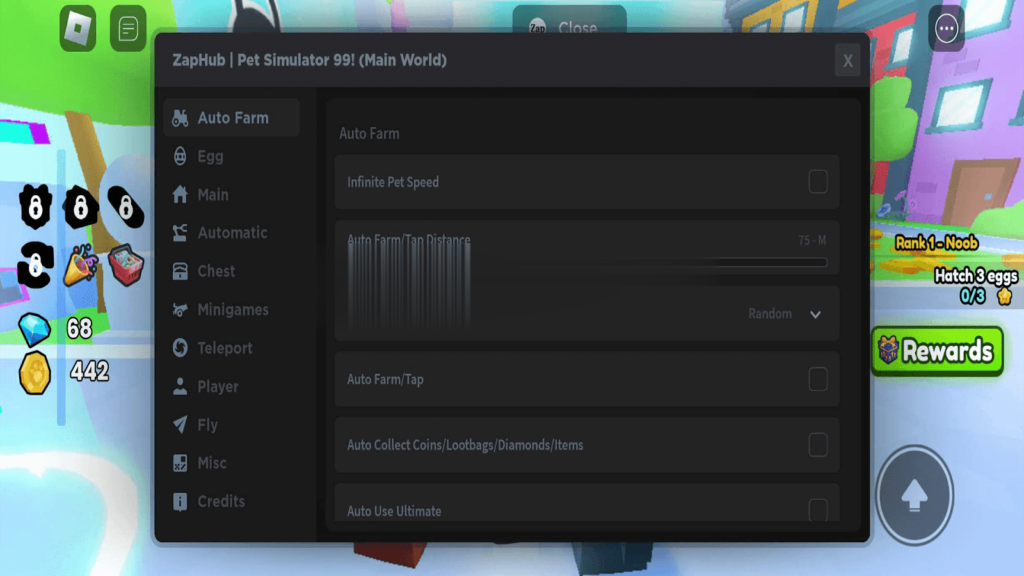Enable the Infinite Pet Speed checkbox
This screenshot has width=1024, height=576.
click(x=817, y=182)
